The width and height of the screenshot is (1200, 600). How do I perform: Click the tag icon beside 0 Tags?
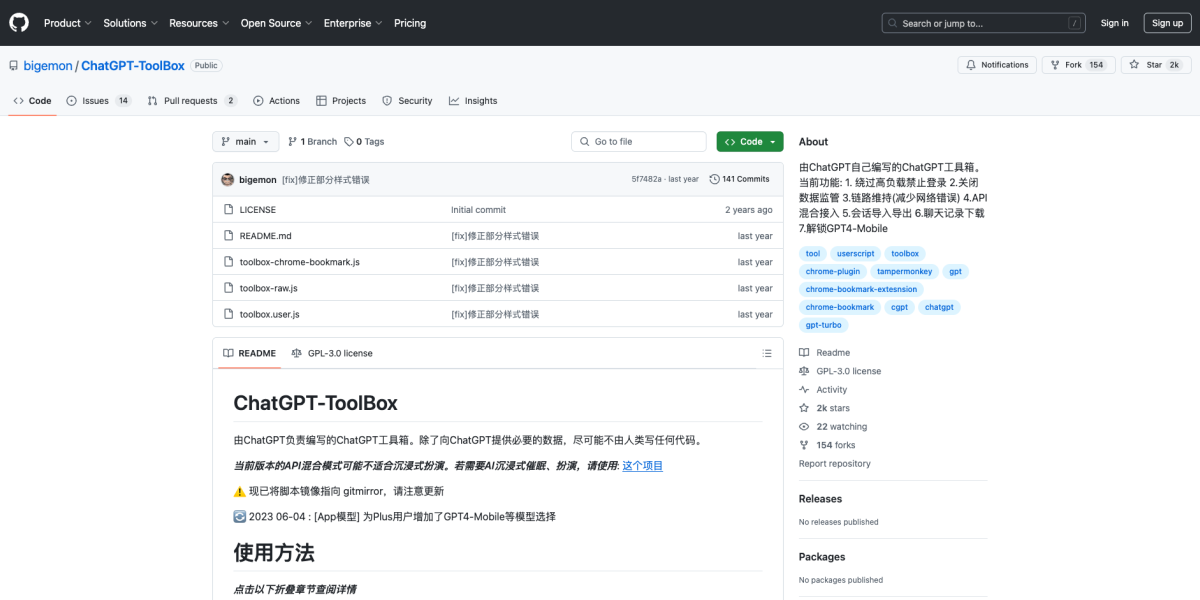click(x=350, y=141)
